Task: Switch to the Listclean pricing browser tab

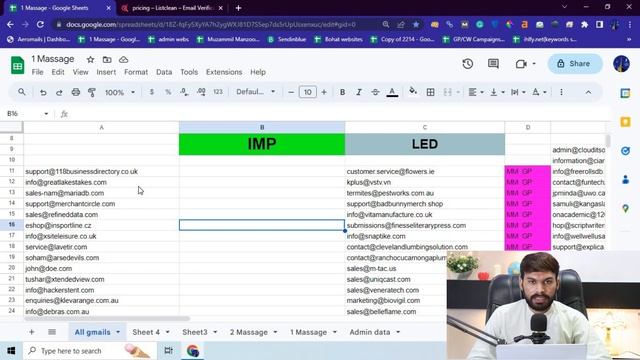Action: pos(173,8)
